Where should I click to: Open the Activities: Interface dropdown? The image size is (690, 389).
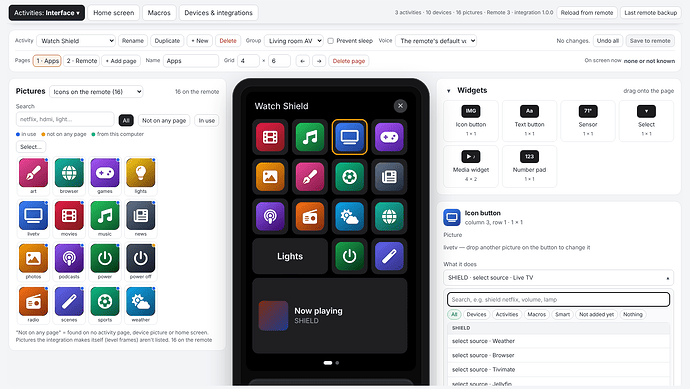(x=47, y=13)
